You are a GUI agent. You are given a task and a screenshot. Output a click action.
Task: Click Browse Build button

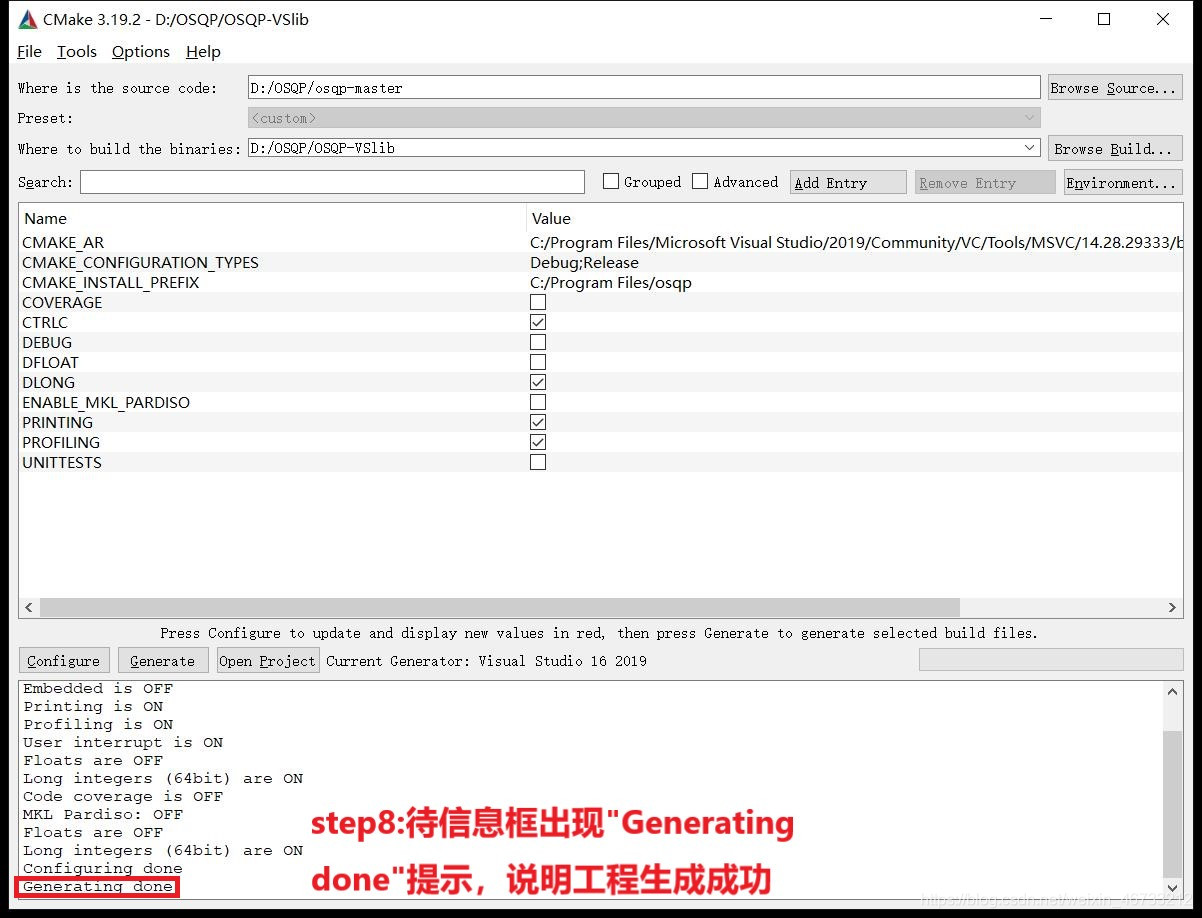coord(1115,149)
